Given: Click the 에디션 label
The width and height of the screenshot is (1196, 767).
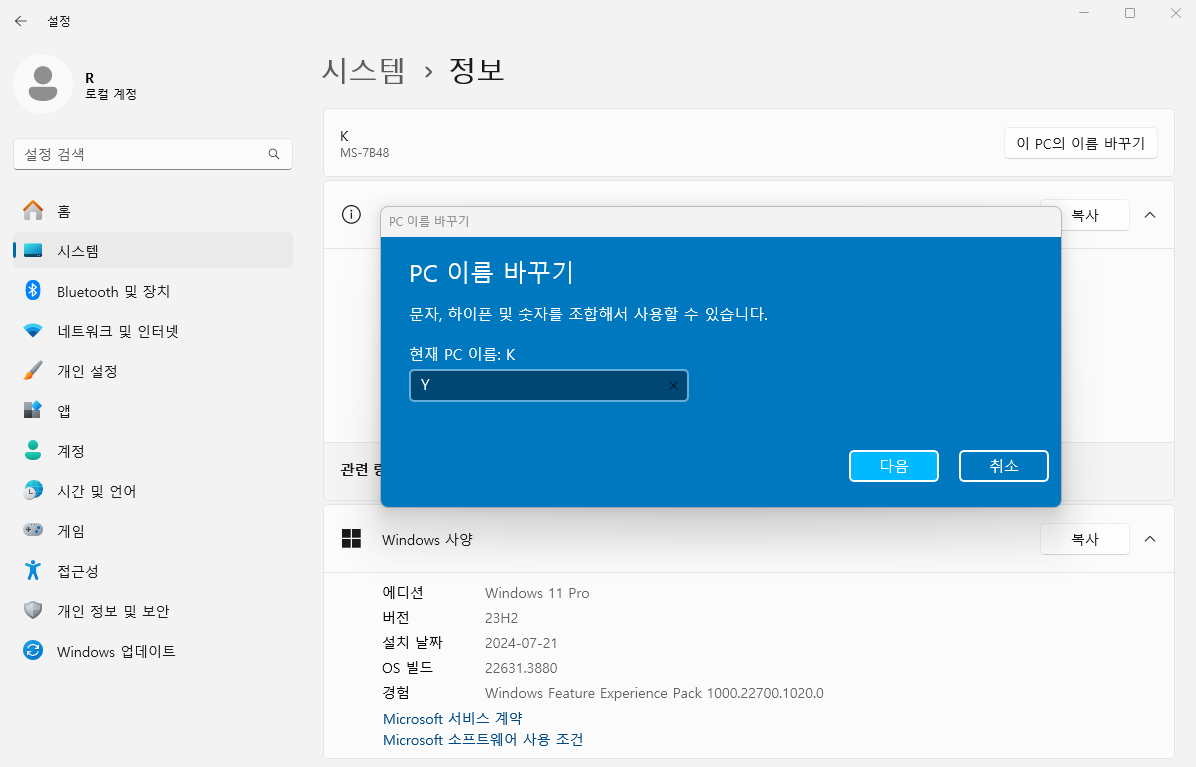Looking at the screenshot, I should click(403, 592).
